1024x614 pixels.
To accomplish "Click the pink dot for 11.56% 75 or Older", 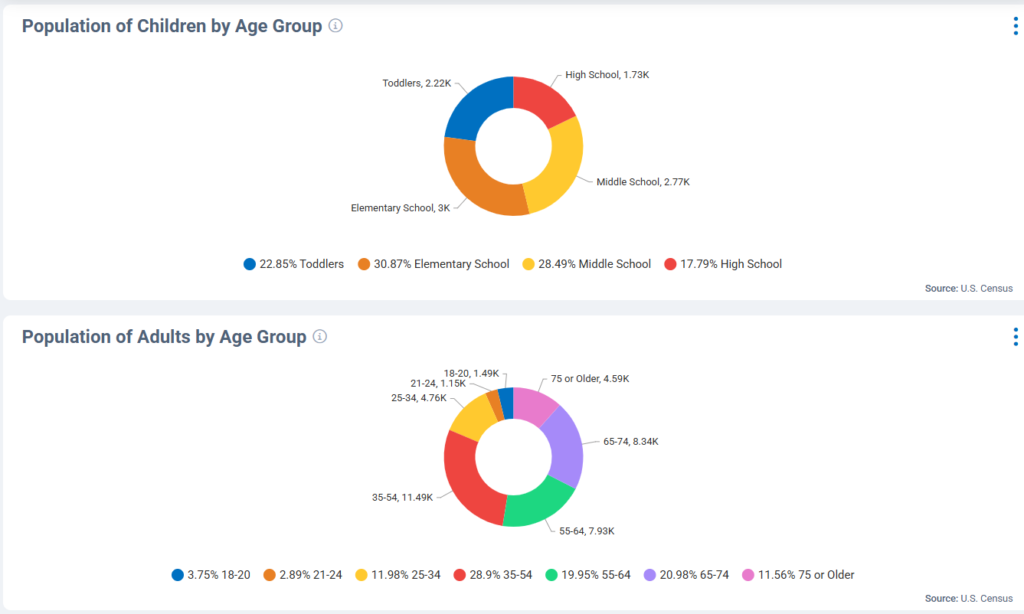I will coord(749,575).
